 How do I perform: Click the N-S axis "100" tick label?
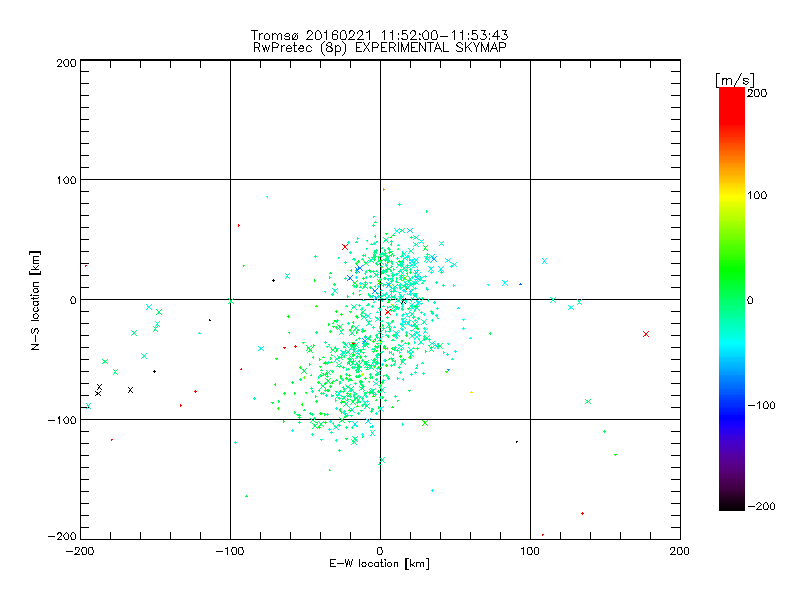click(66, 181)
